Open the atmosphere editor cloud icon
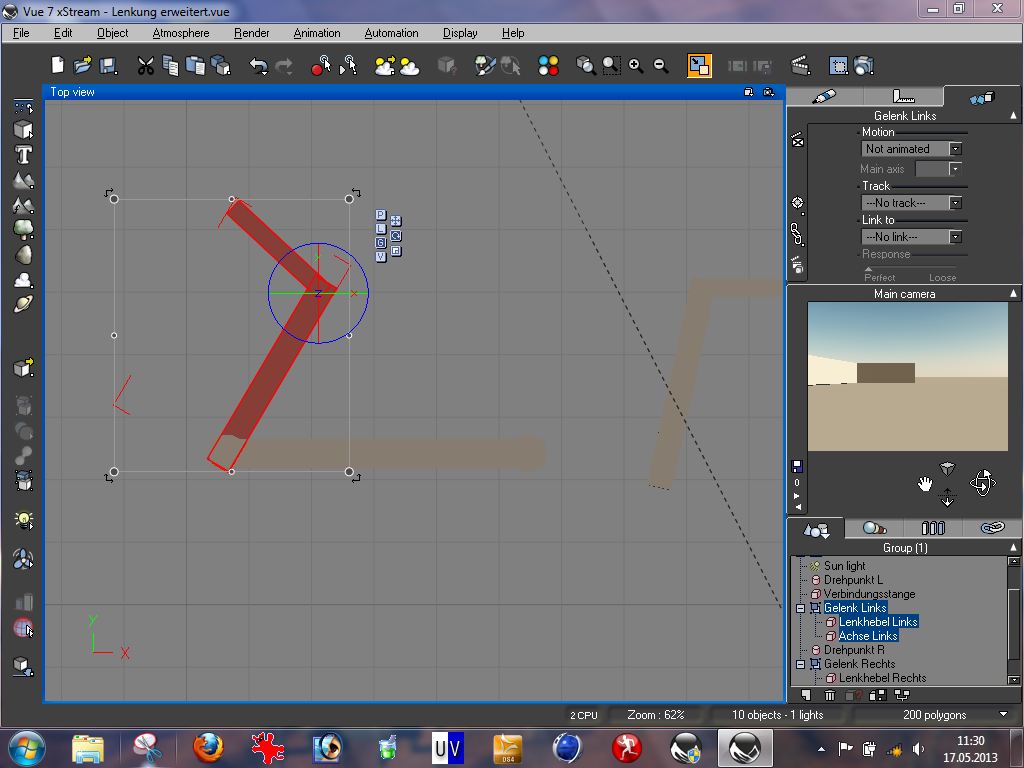1024x768 pixels. tap(409, 66)
